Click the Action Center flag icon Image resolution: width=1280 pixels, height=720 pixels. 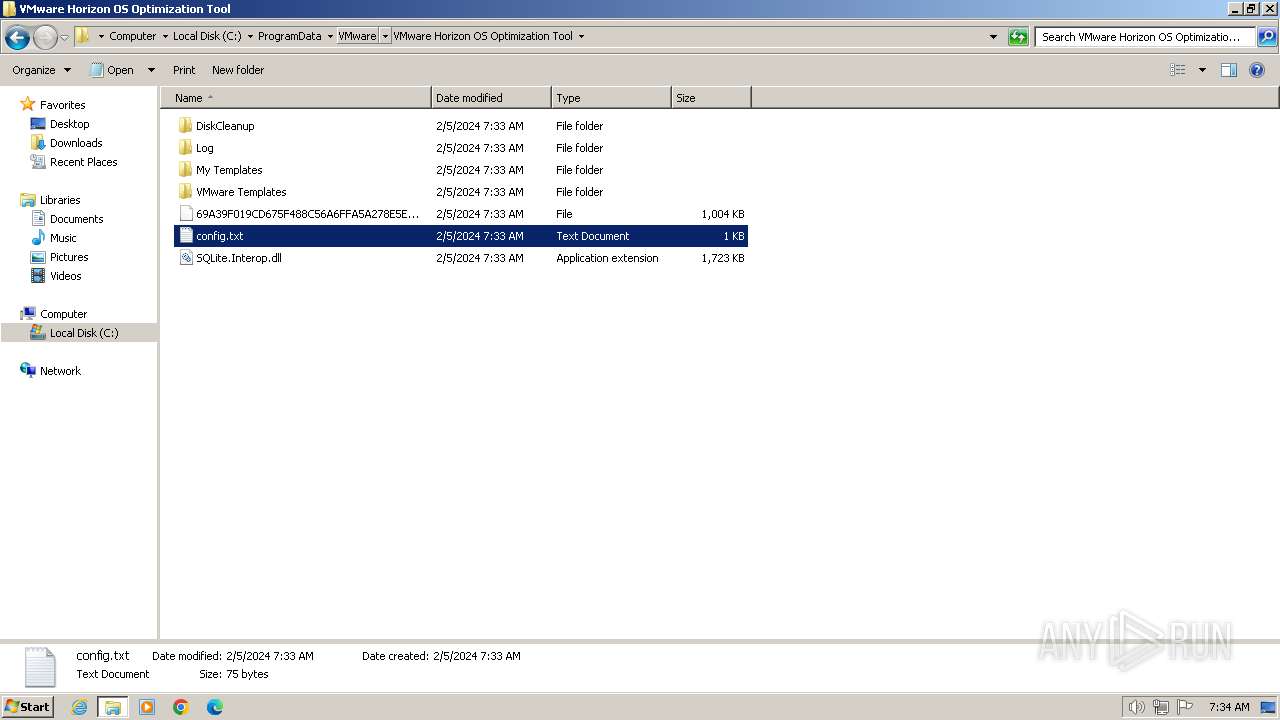pos(1184,707)
